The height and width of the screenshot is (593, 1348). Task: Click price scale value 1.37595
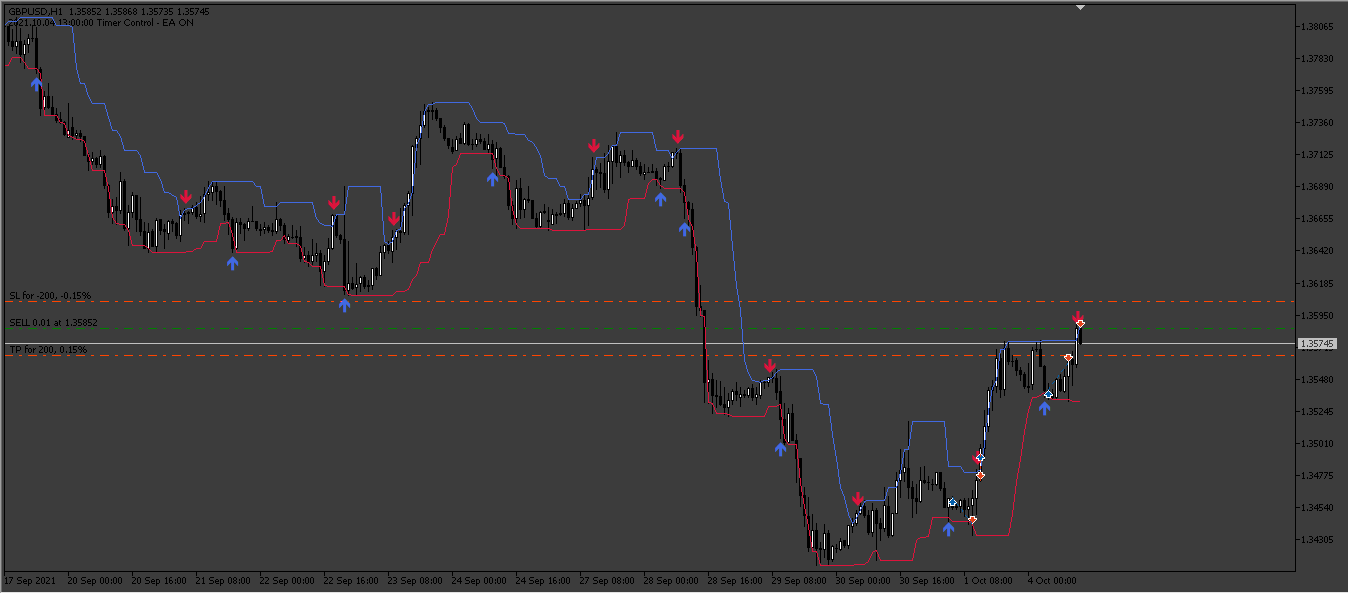(1316, 91)
